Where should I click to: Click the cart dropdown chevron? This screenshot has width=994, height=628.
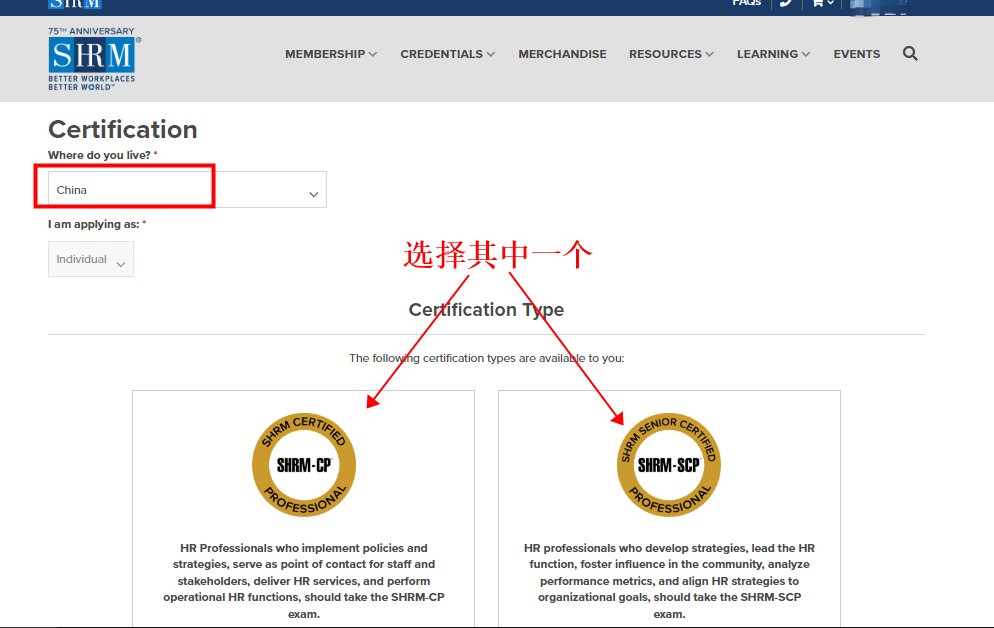[x=830, y=3]
